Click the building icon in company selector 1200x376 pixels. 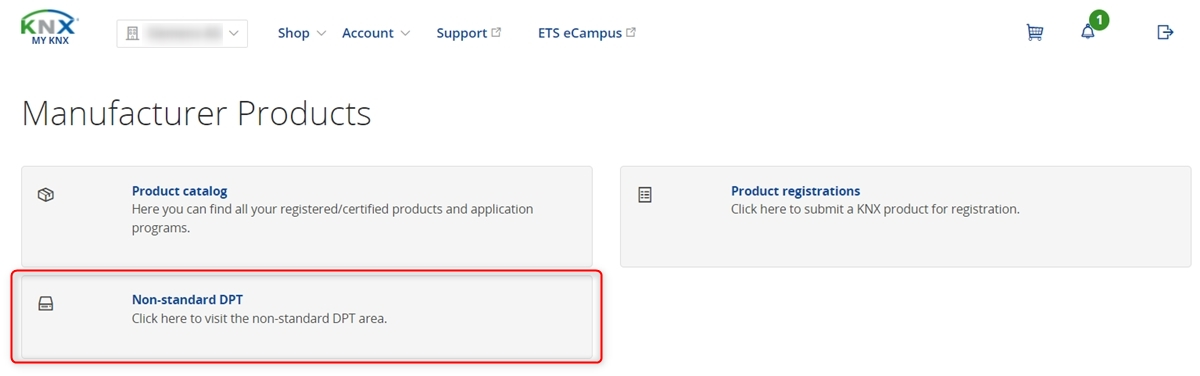(132, 33)
